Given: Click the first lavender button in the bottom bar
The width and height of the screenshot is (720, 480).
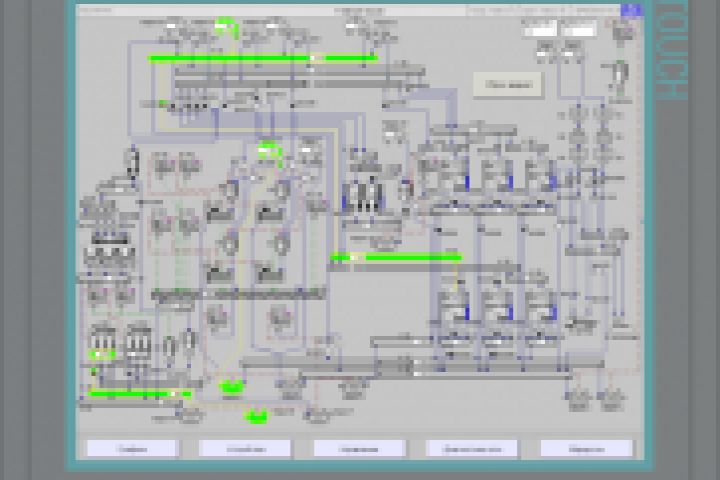Looking at the screenshot, I should [x=132, y=449].
